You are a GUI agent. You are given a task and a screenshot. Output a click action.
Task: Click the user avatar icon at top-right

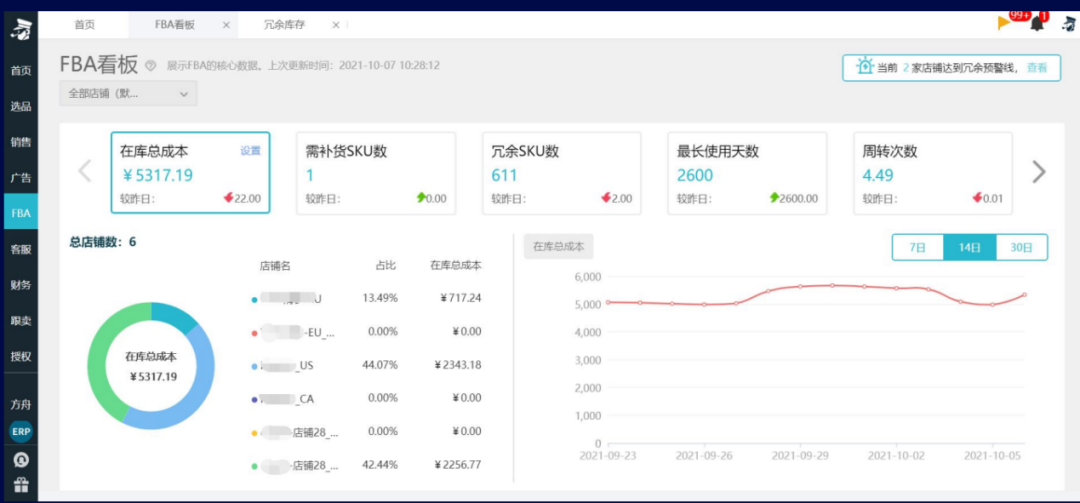click(x=1066, y=23)
